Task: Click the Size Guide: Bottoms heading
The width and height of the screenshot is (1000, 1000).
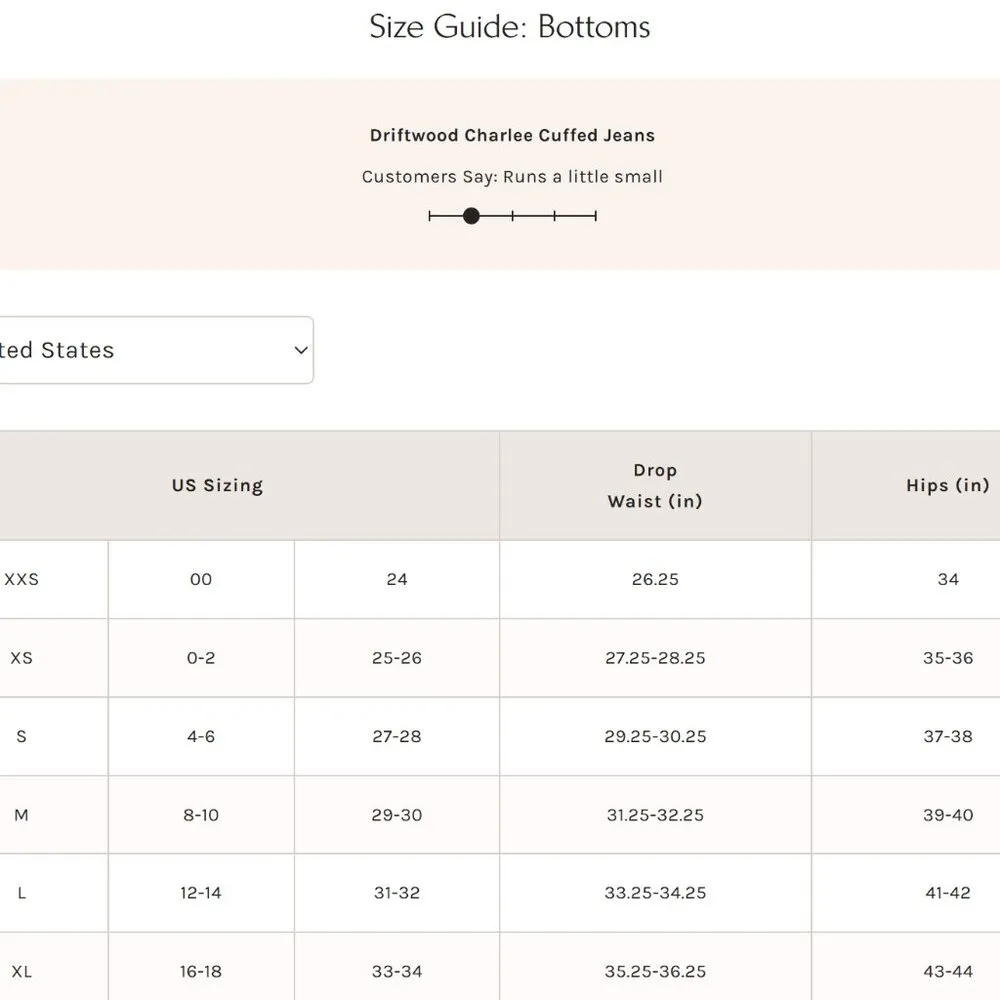Action: pyautogui.click(x=510, y=27)
